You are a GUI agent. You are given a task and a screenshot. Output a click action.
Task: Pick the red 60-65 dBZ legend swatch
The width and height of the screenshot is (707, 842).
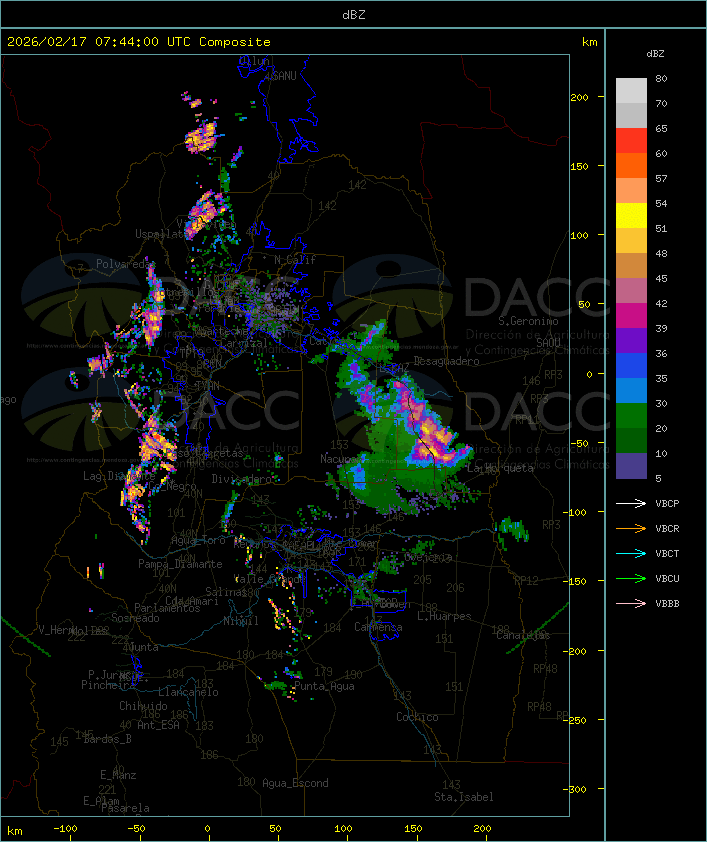pos(631,141)
